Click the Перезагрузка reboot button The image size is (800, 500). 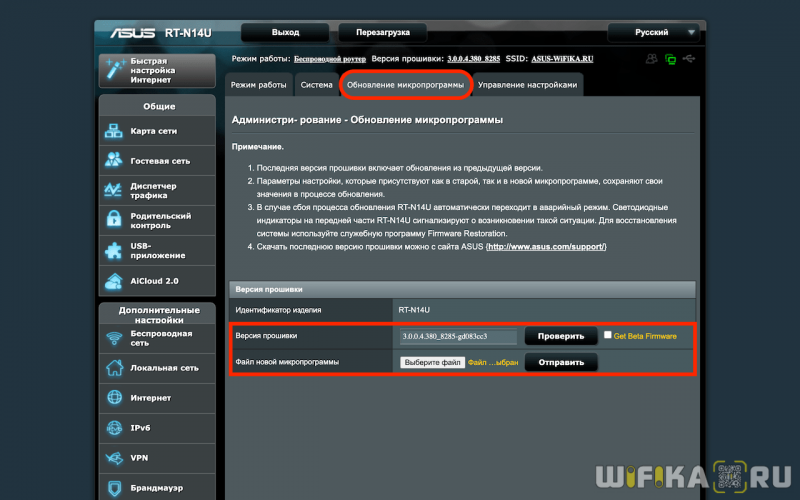click(383, 32)
